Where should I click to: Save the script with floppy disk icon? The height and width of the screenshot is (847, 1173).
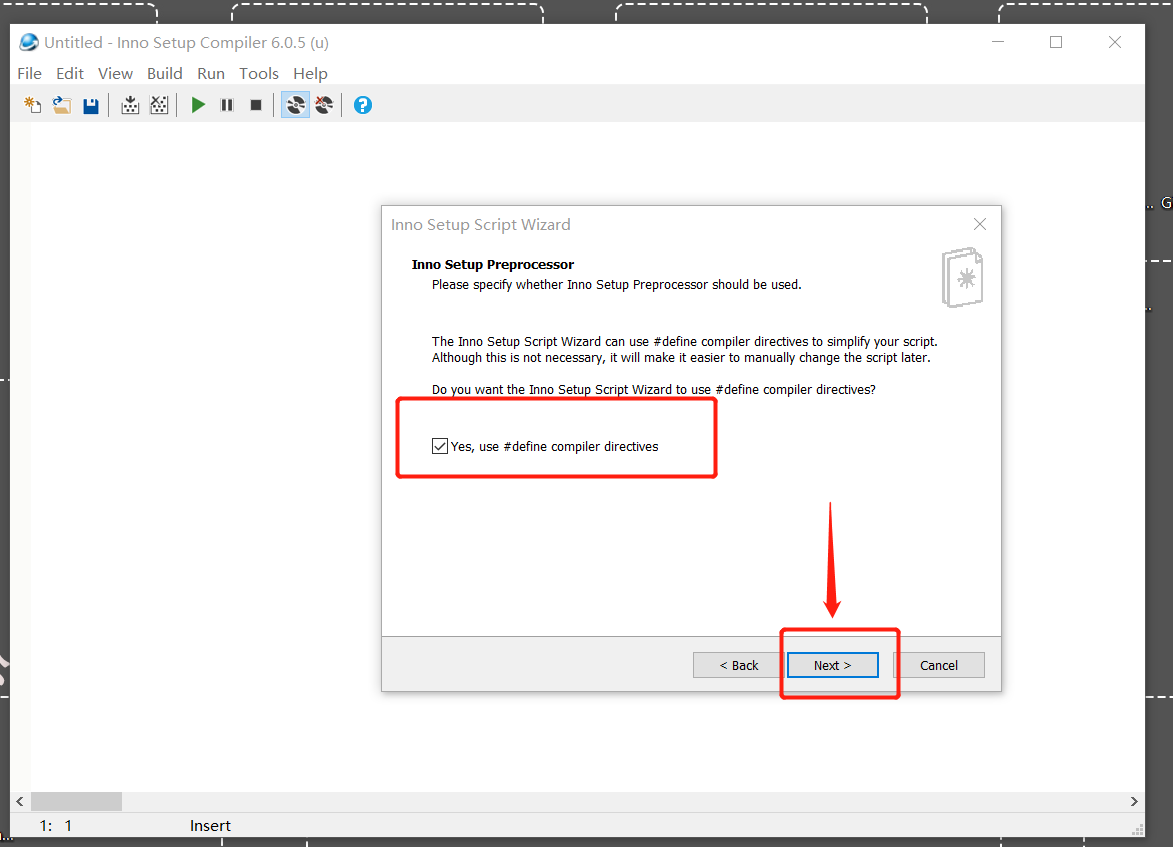tap(91, 106)
